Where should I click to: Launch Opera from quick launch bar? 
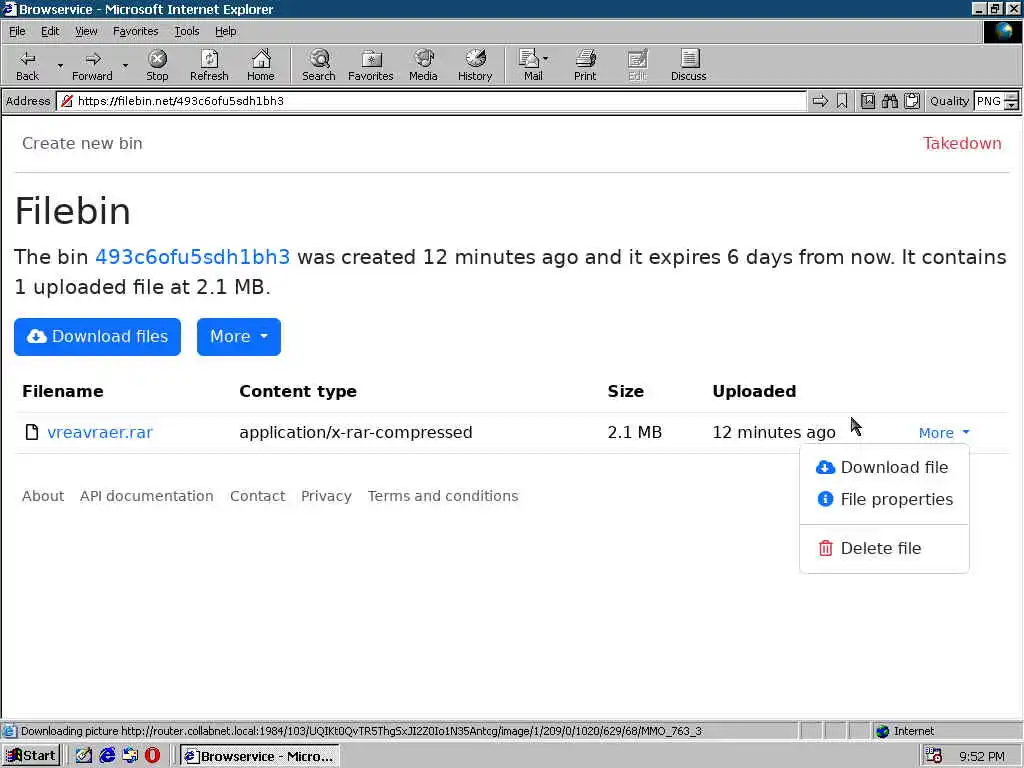coord(153,756)
